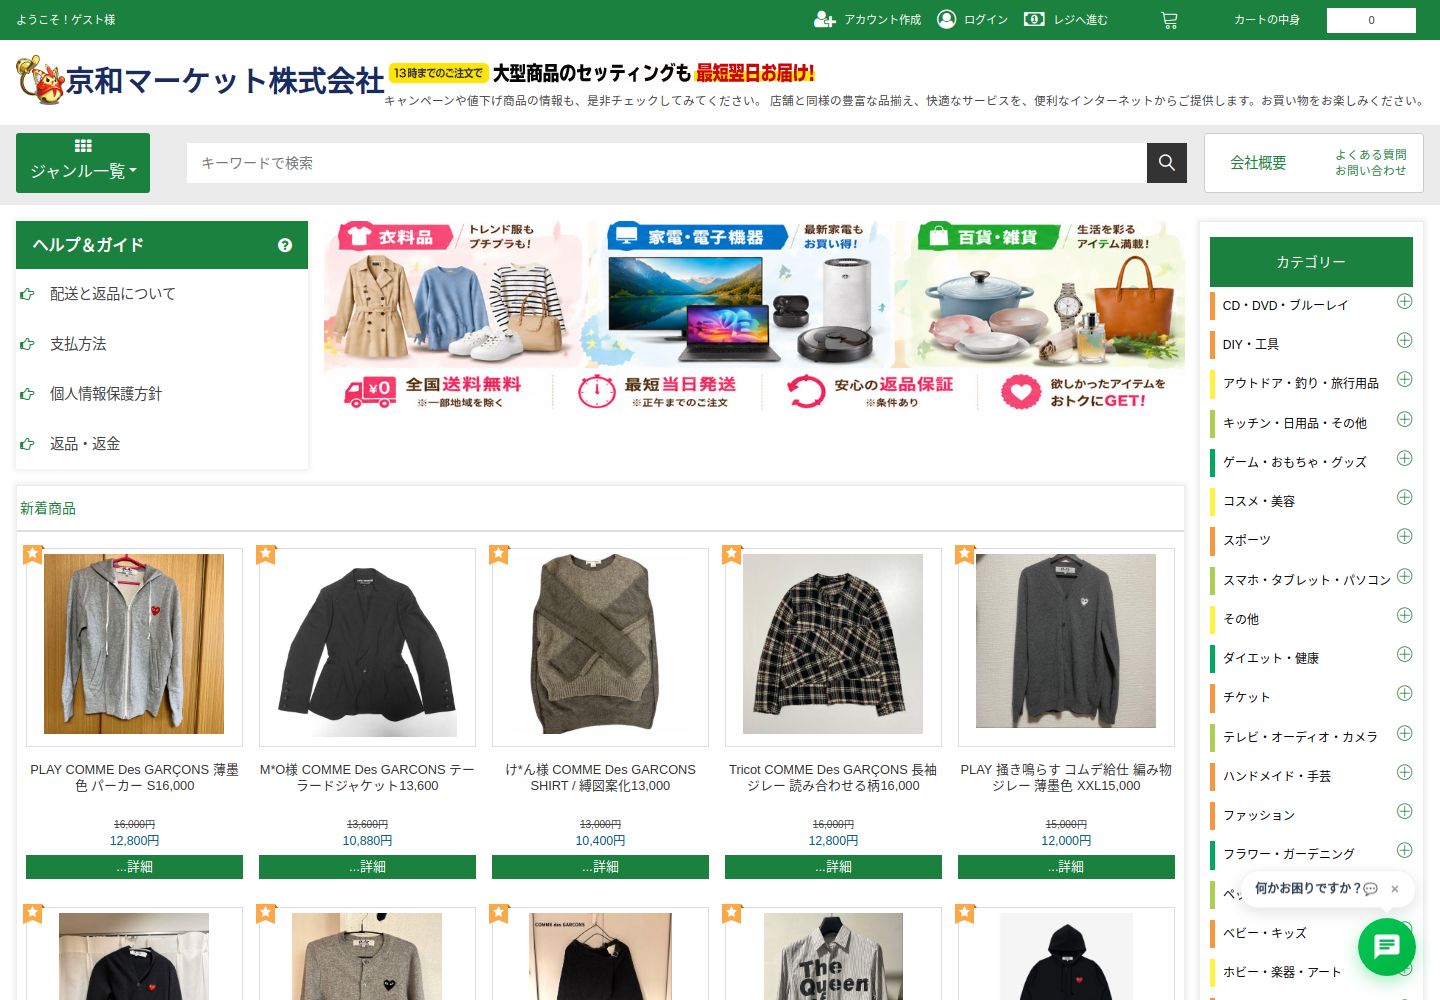This screenshot has width=1440, height=1000.
Task: Open the 会社概要 page
Action: click(1258, 163)
